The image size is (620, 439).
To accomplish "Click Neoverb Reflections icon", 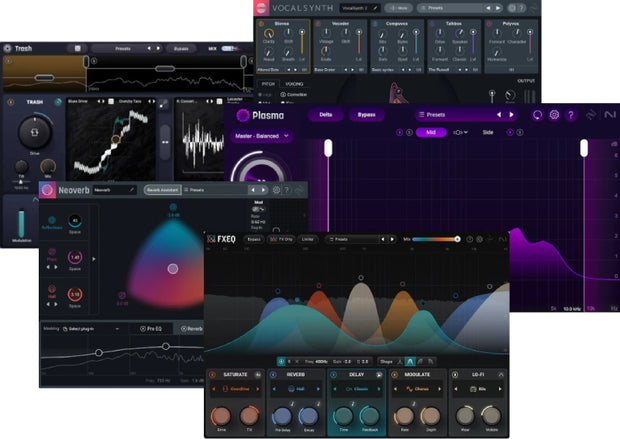I will pyautogui.click(x=52, y=220).
